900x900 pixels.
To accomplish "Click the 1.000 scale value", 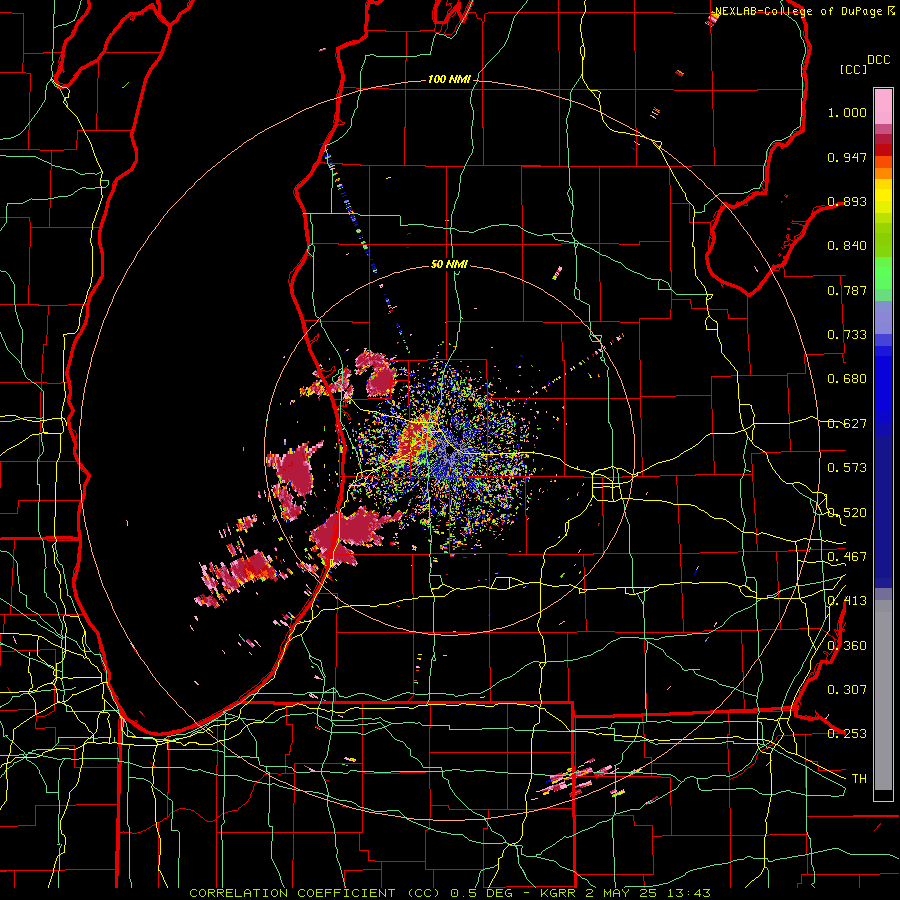I will pos(847,112).
